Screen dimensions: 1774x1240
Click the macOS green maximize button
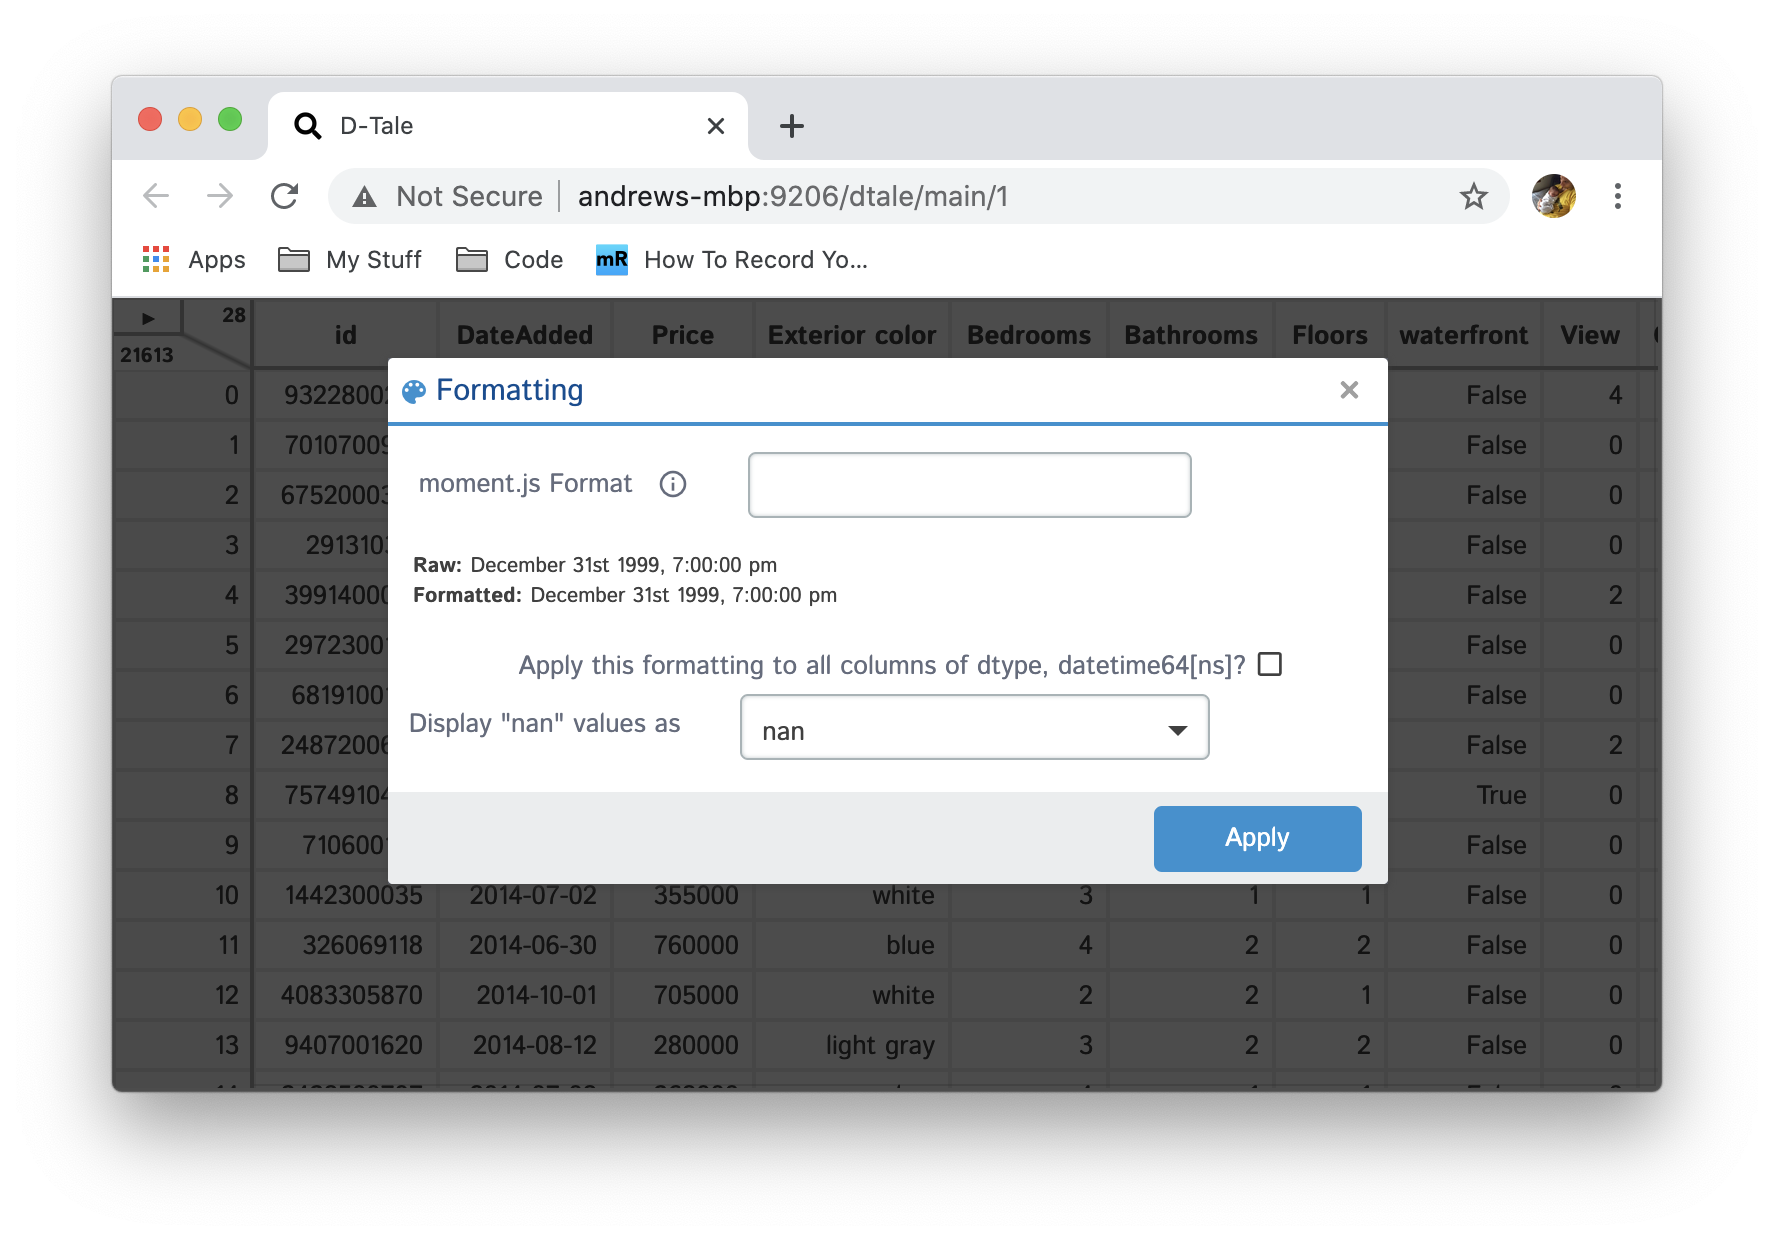point(230,120)
